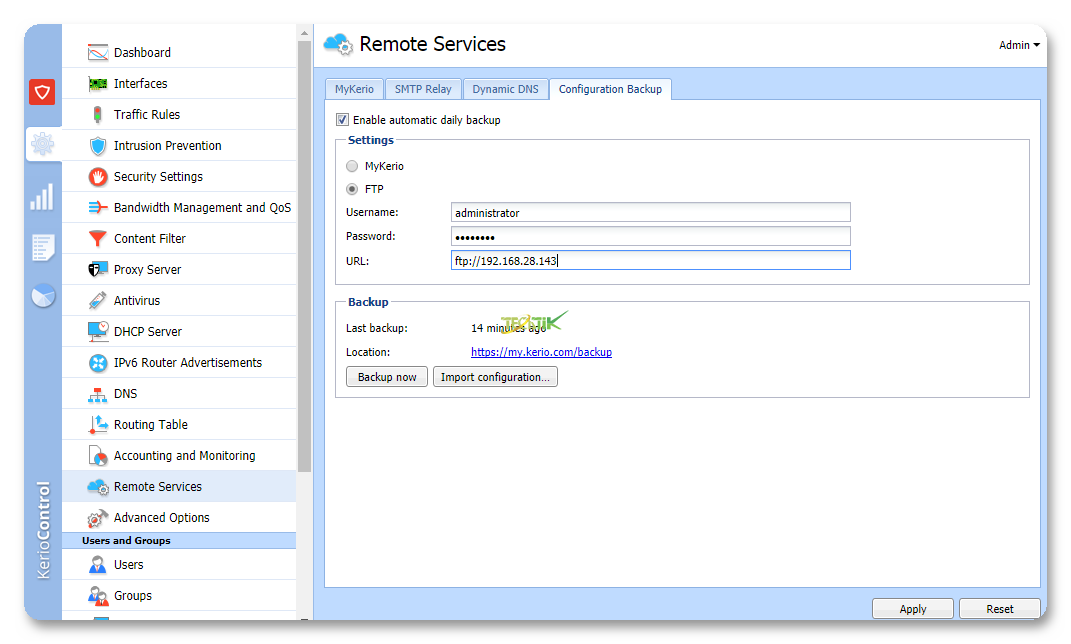Viewport: 1071px width, 644px height.
Task: Open the Admin dropdown menu
Action: 1019,45
